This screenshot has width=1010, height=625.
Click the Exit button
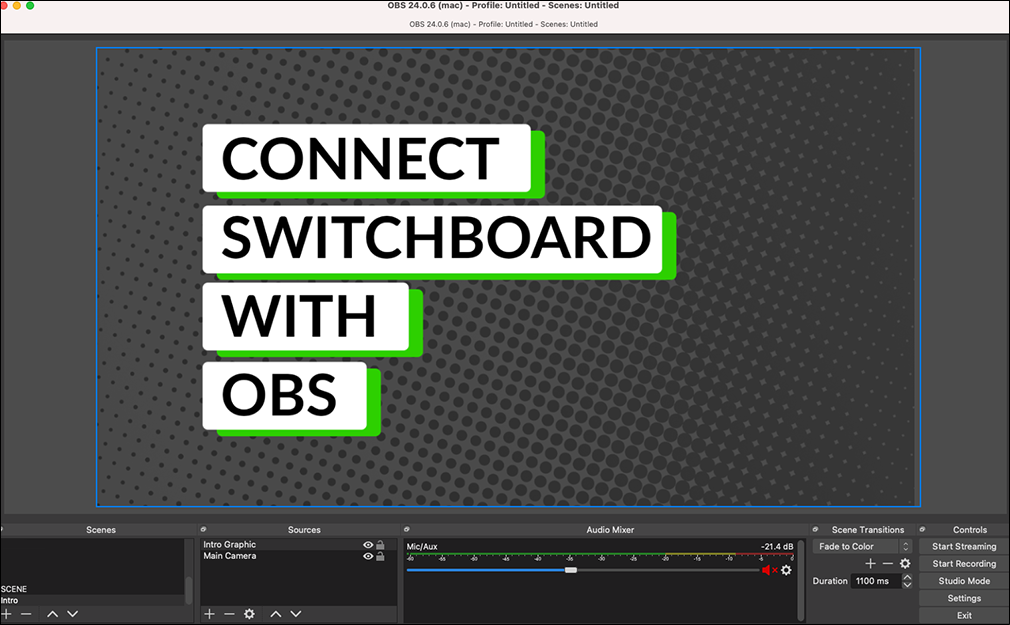pos(964,615)
